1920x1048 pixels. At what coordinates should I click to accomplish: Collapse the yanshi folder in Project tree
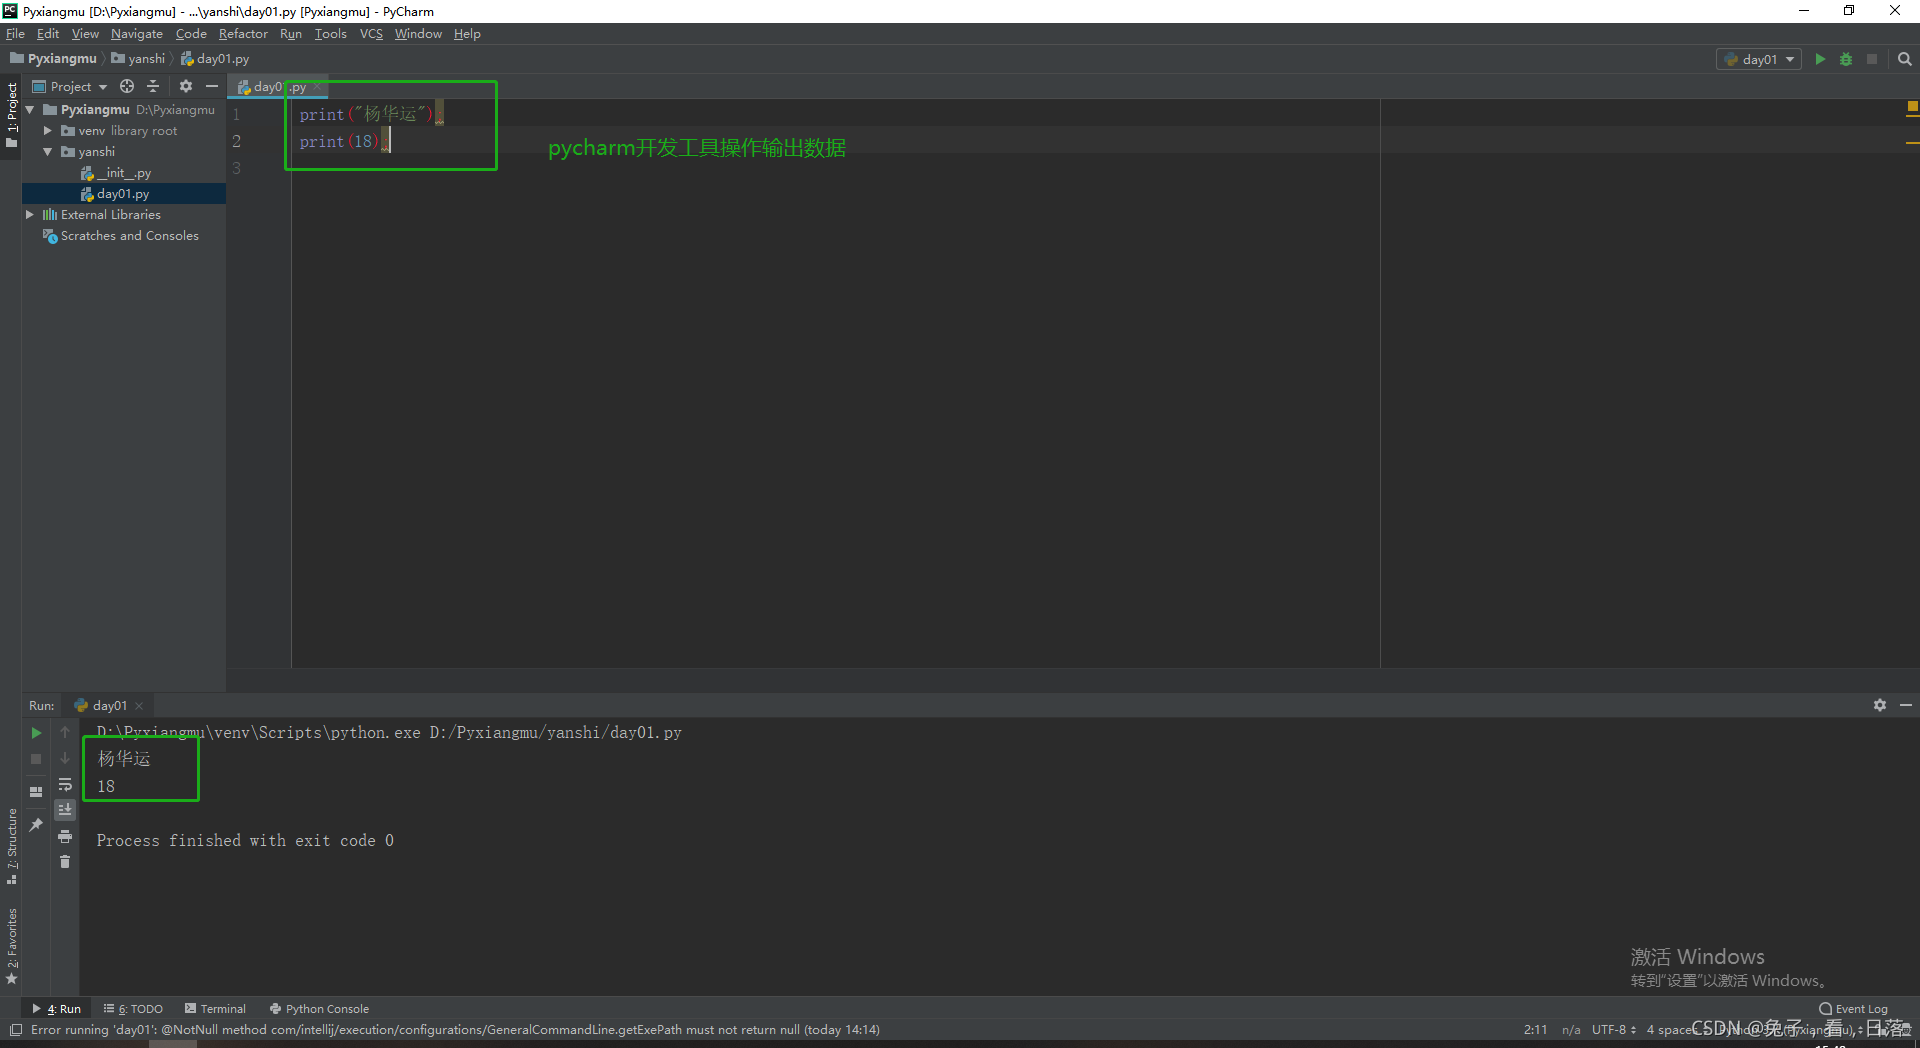coord(47,151)
